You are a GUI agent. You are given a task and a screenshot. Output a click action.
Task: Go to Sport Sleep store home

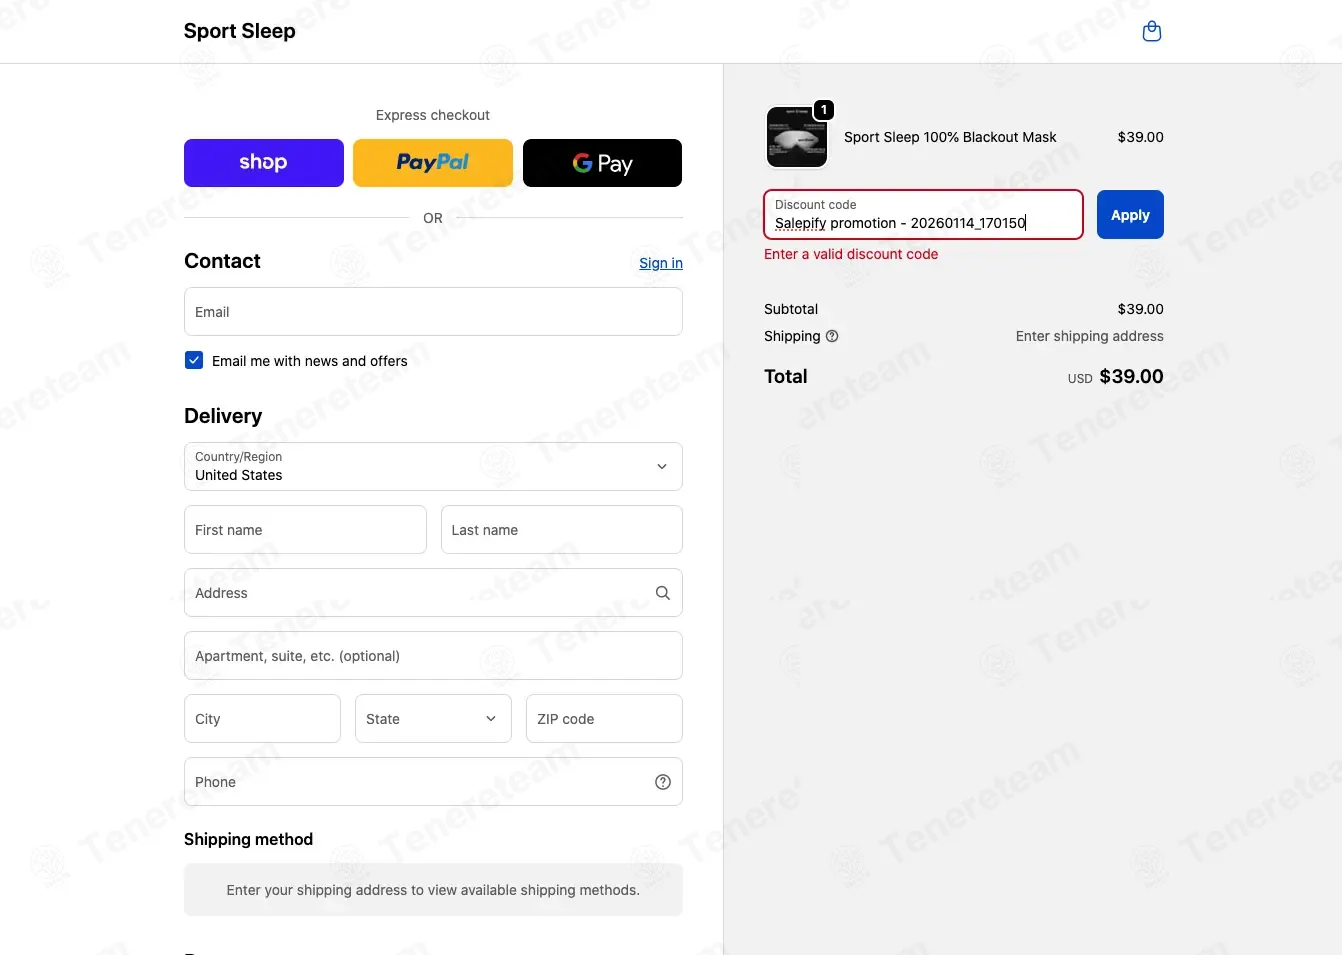tap(240, 31)
